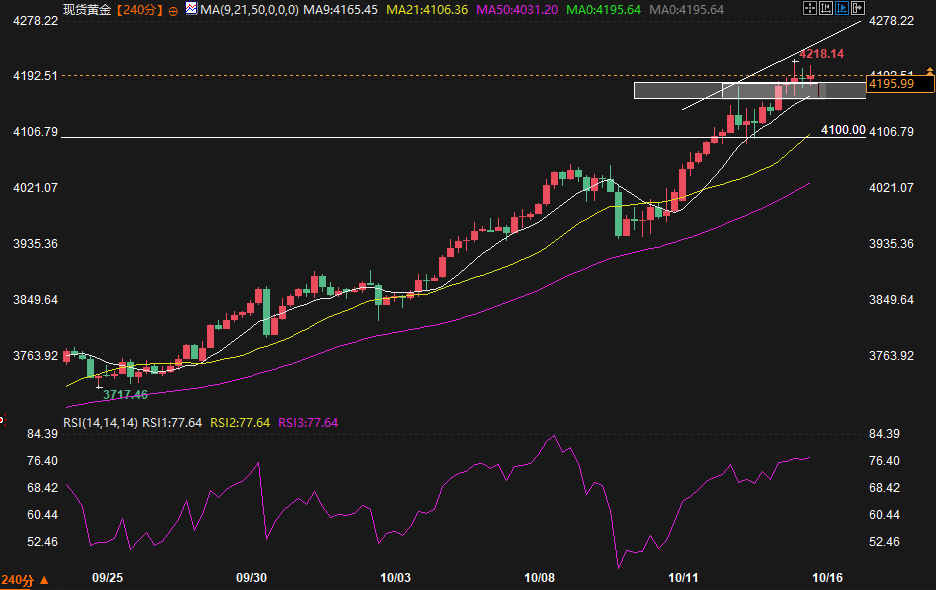
Task: Click the scroll-to-latest arrow icon
Action: pos(856,9)
